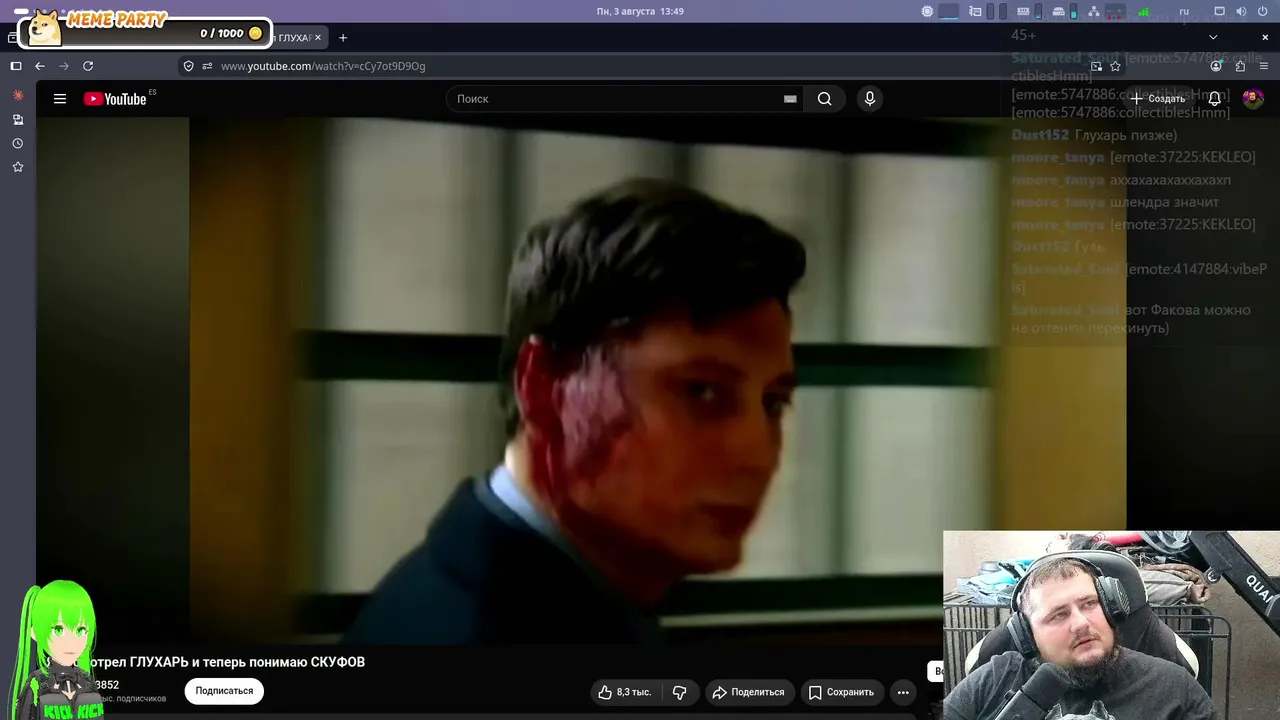
Task: Open a new browser tab
Action: [343, 38]
